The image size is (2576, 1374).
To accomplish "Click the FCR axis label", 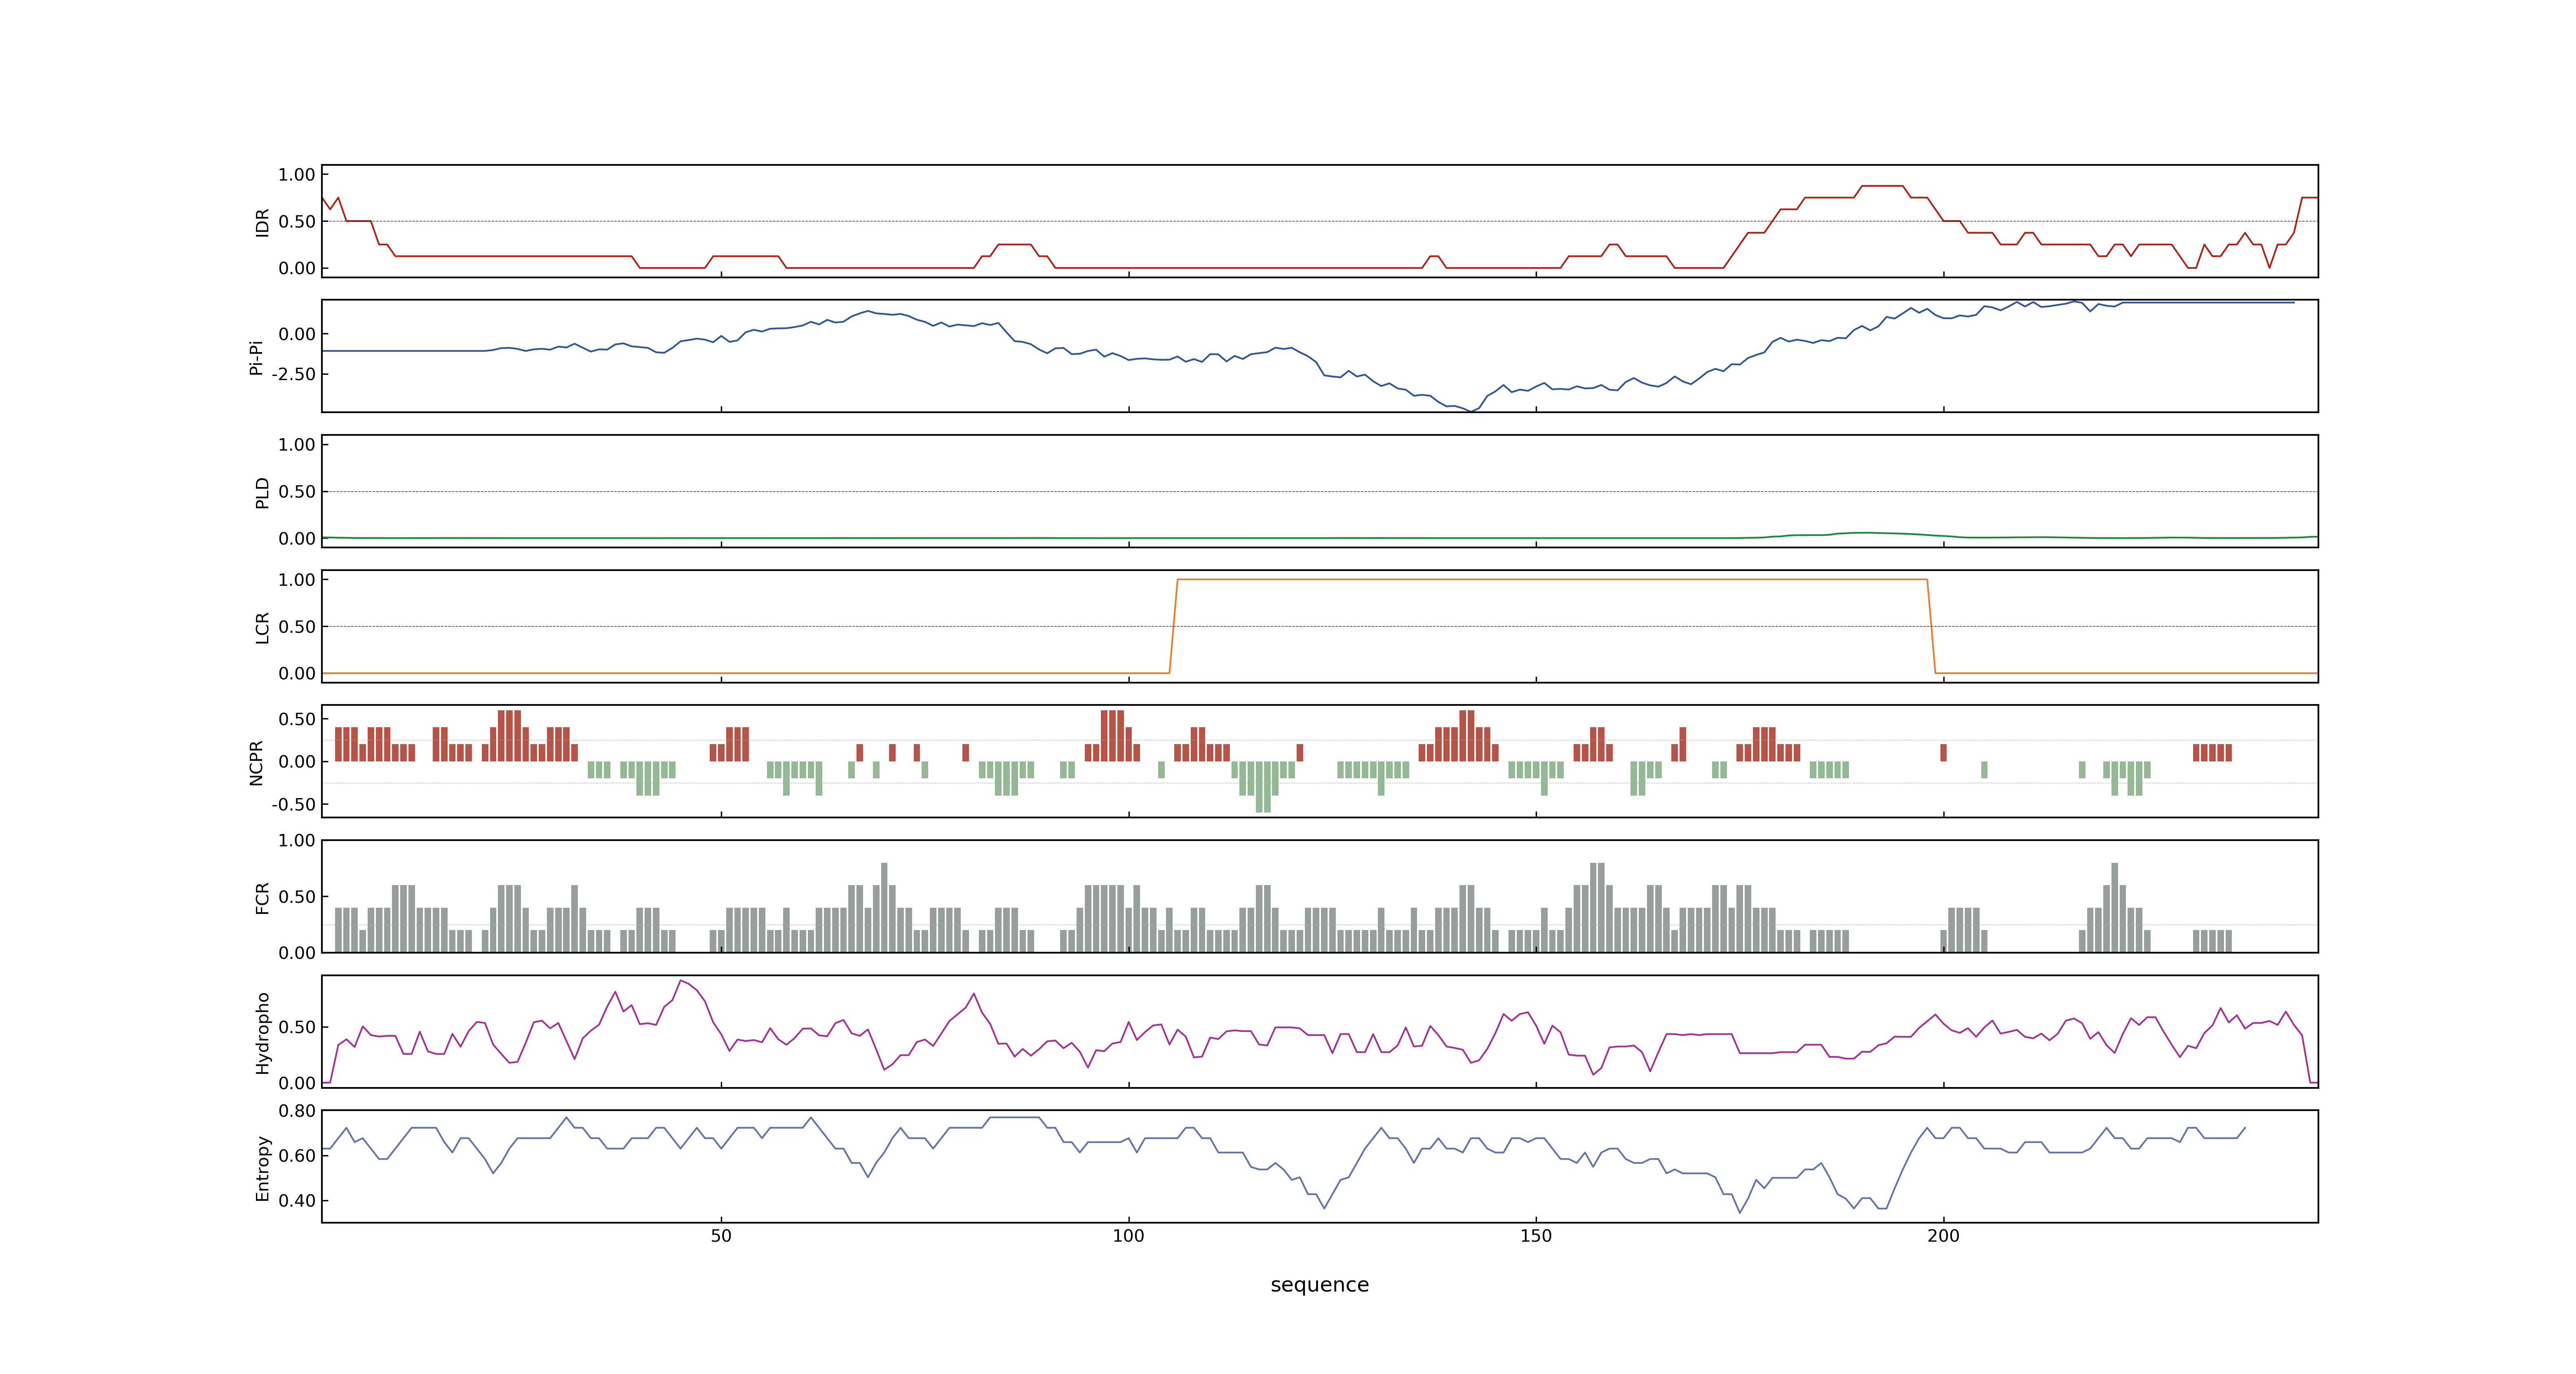I will pyautogui.click(x=262, y=897).
